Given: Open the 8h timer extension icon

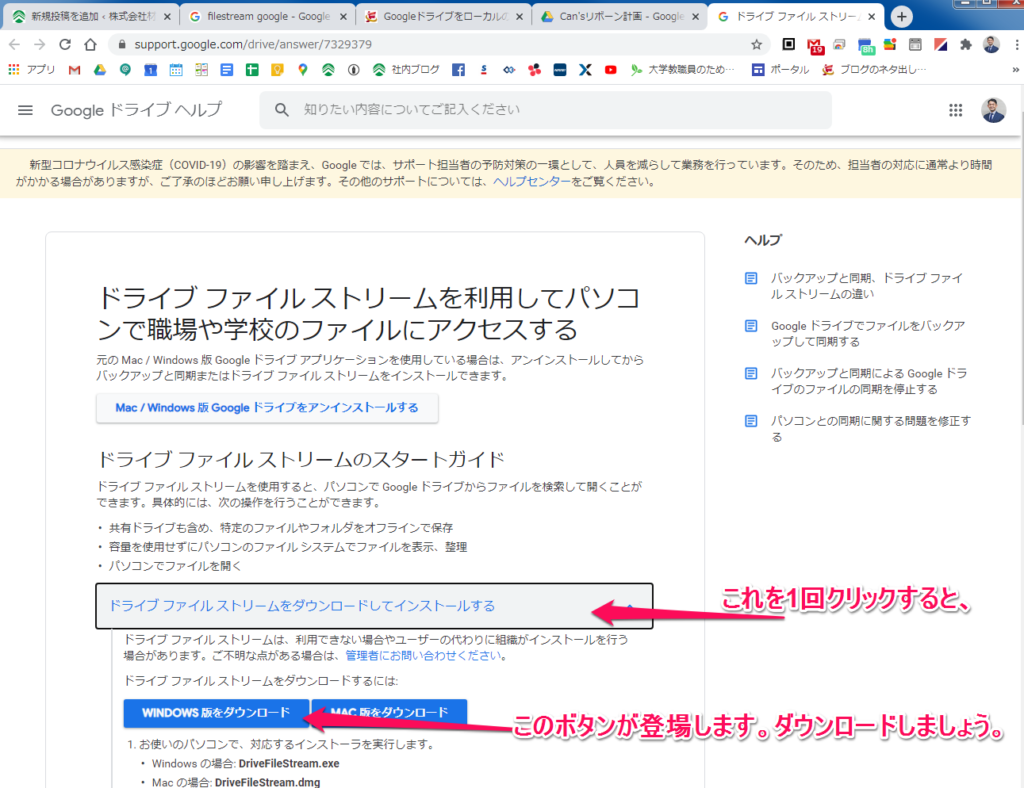Looking at the screenshot, I should [x=865, y=46].
